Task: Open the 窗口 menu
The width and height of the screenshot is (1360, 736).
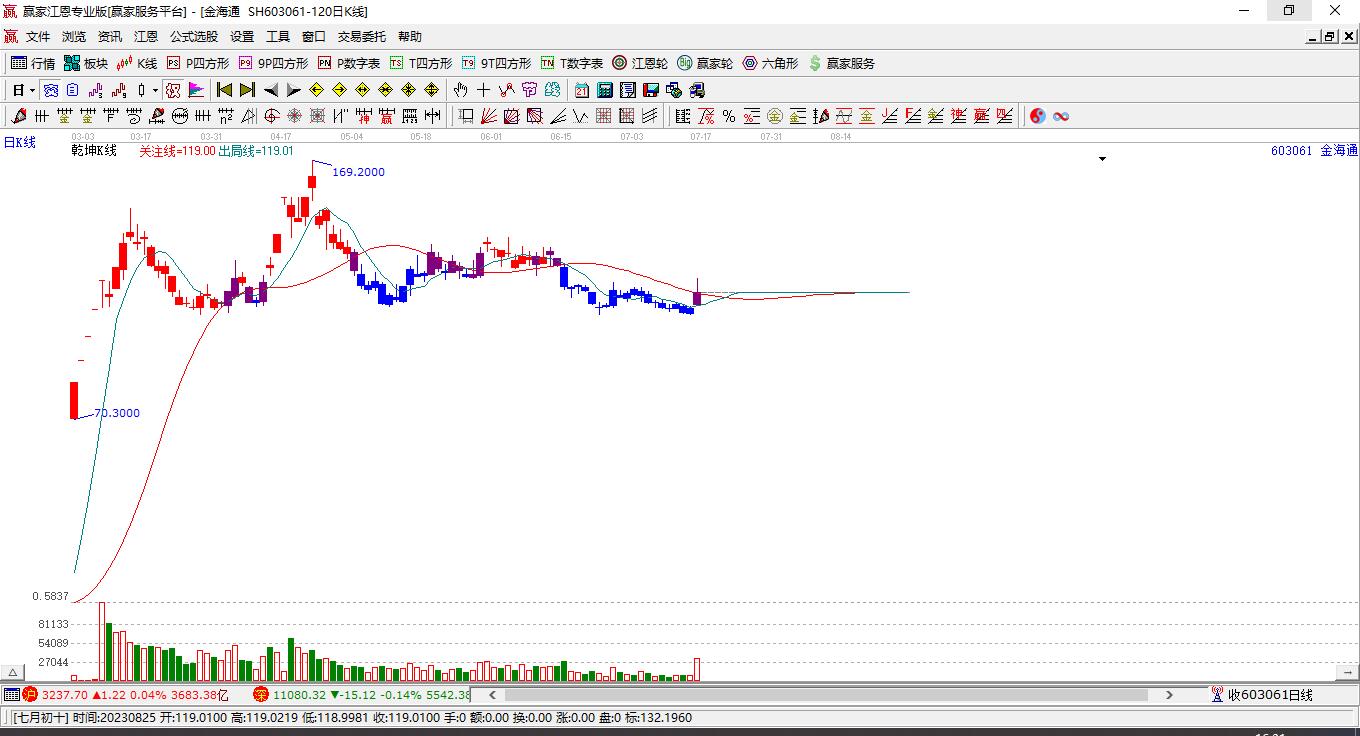Action: pos(314,37)
